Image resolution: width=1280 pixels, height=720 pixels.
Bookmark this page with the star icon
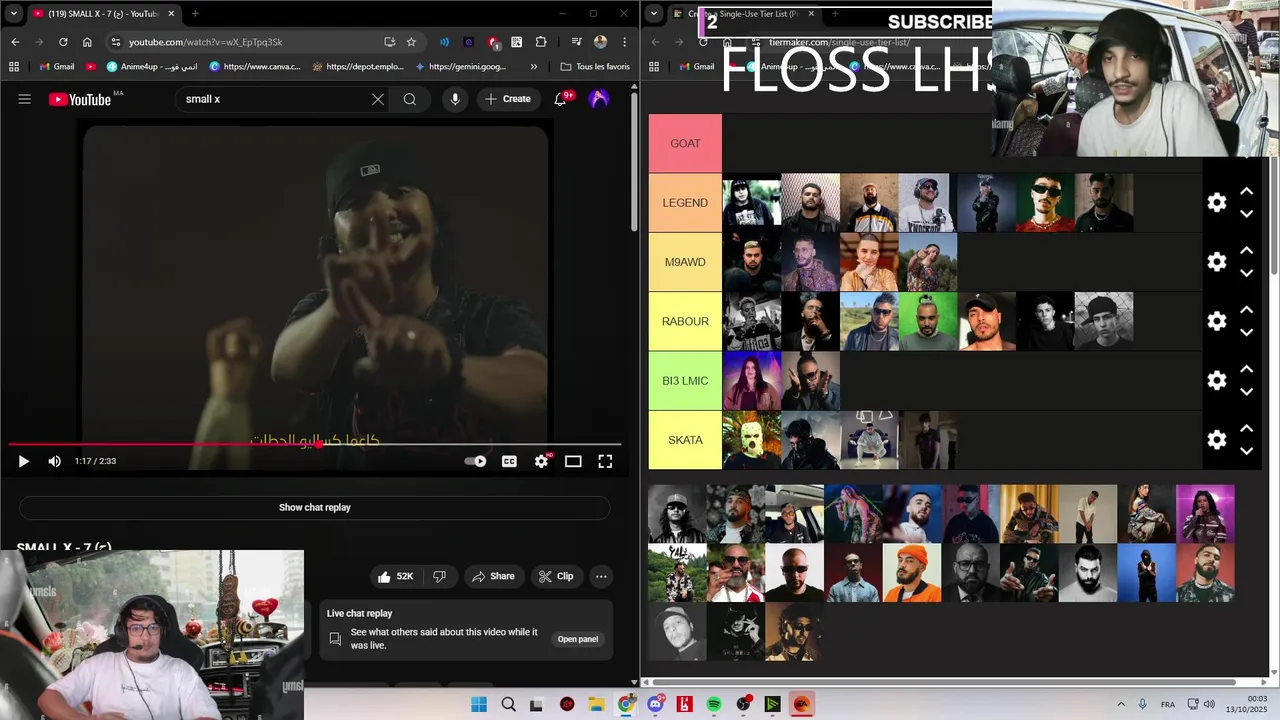click(x=411, y=42)
